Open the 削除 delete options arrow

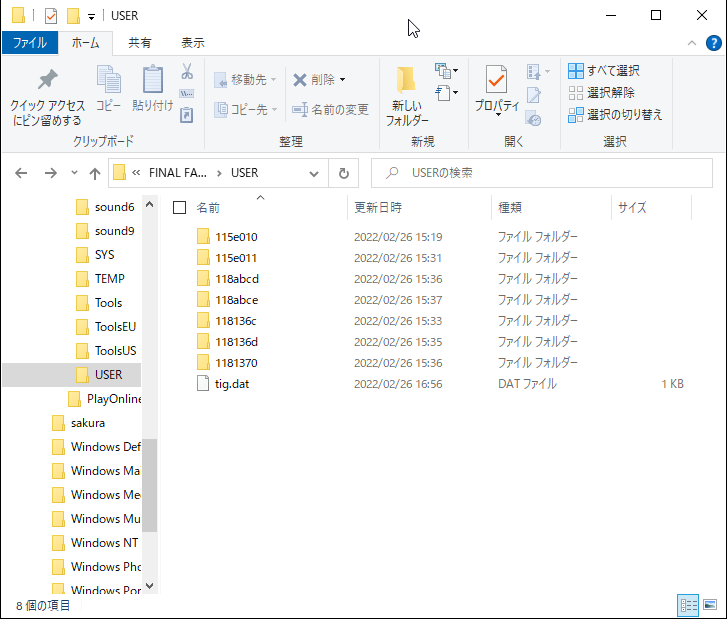(x=342, y=80)
